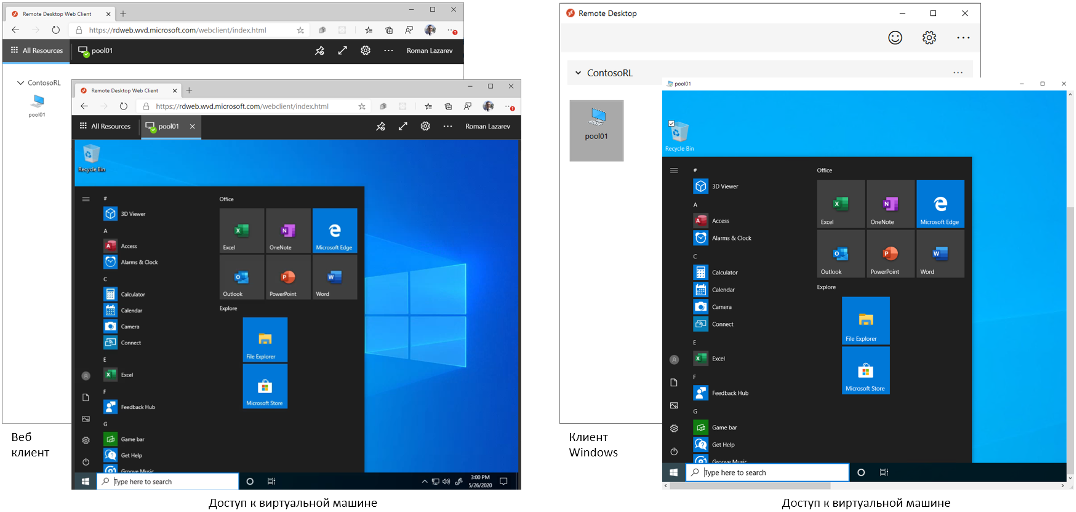The image size is (1076, 512).
Task: Launch Feedback Hub in Windows client app list
Action: coord(721,393)
